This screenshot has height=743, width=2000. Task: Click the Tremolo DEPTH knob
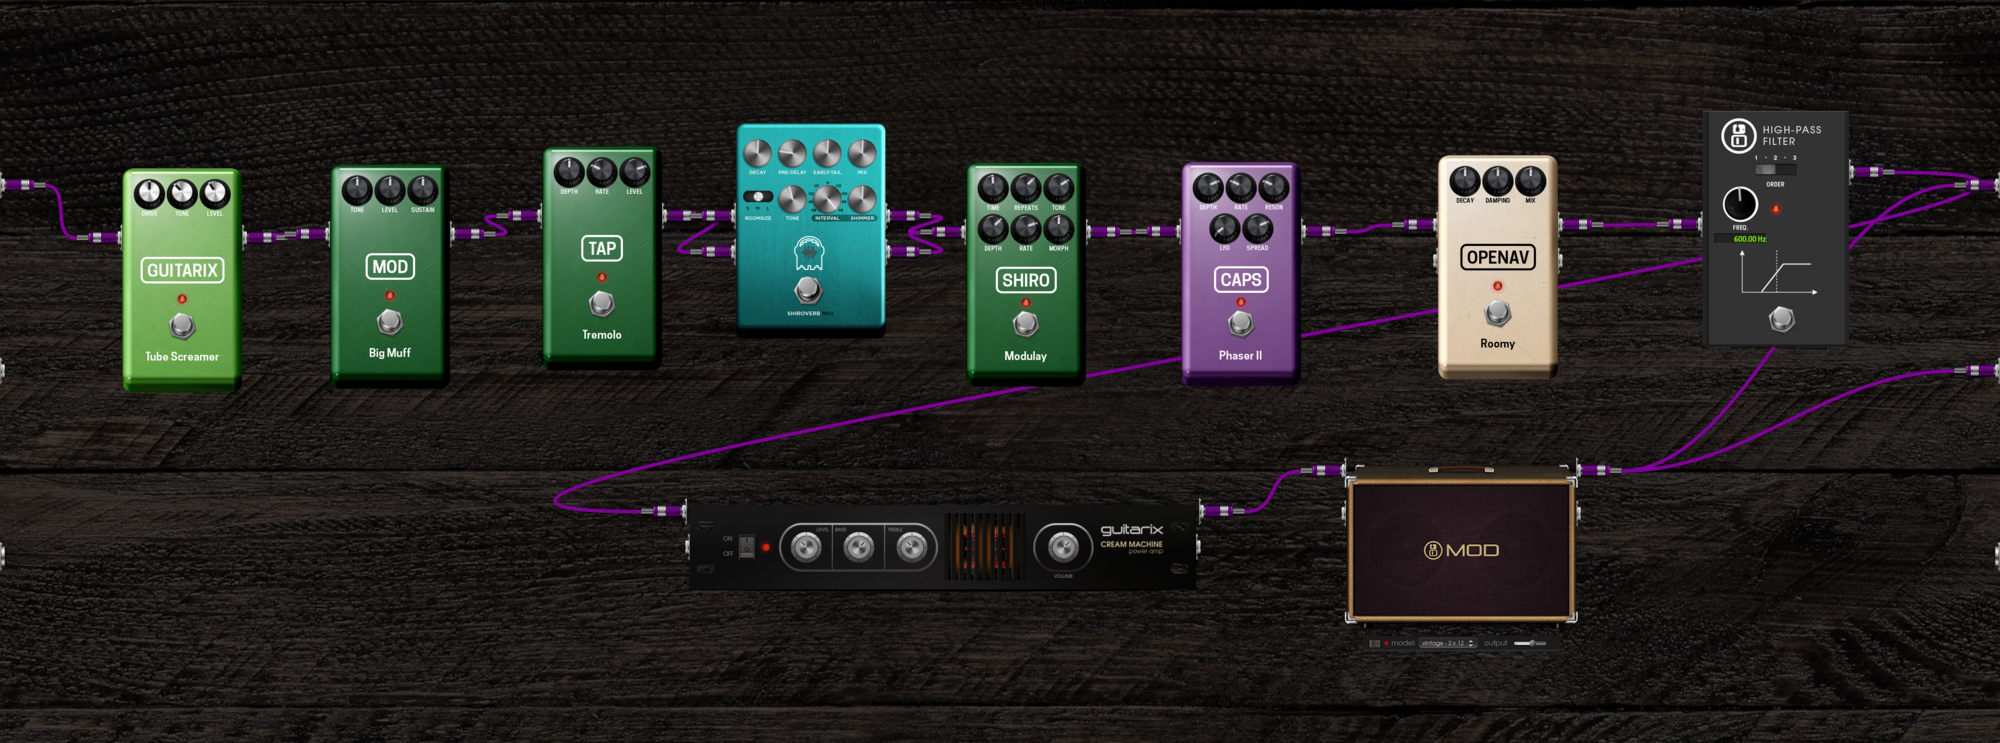pyautogui.click(x=569, y=171)
